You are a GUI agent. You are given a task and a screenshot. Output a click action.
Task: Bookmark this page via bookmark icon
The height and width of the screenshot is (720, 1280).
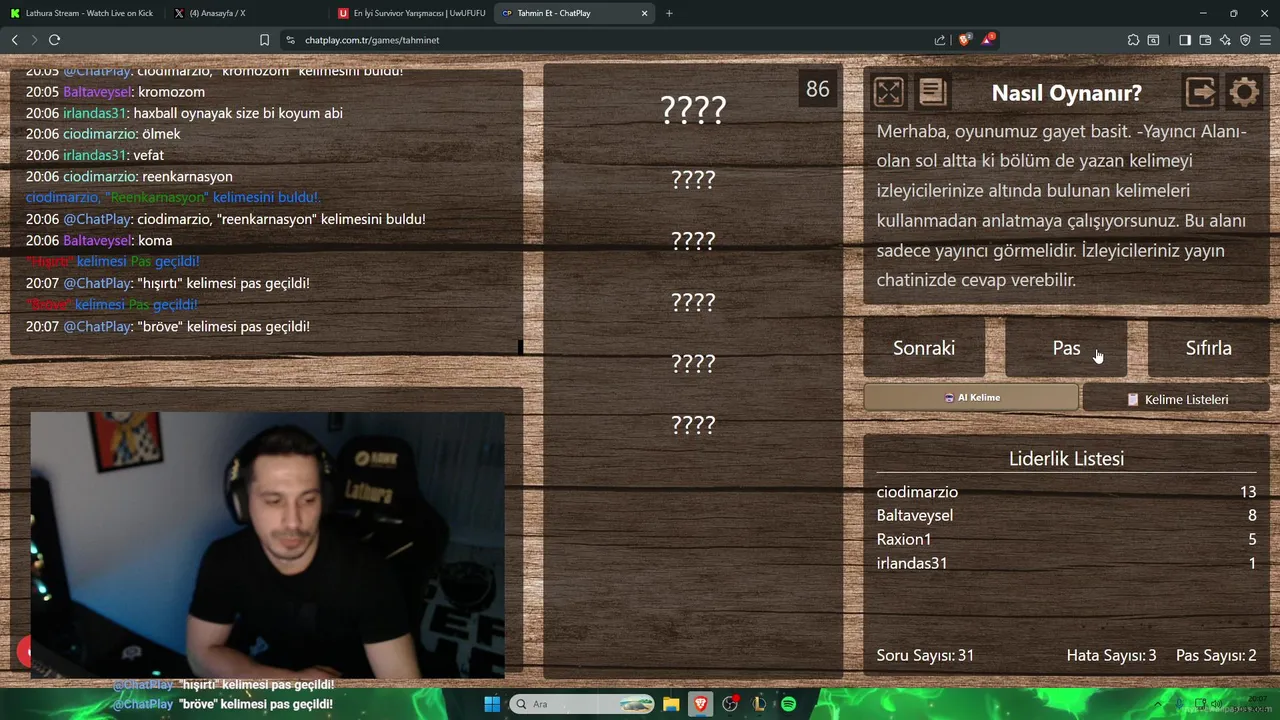tap(264, 40)
